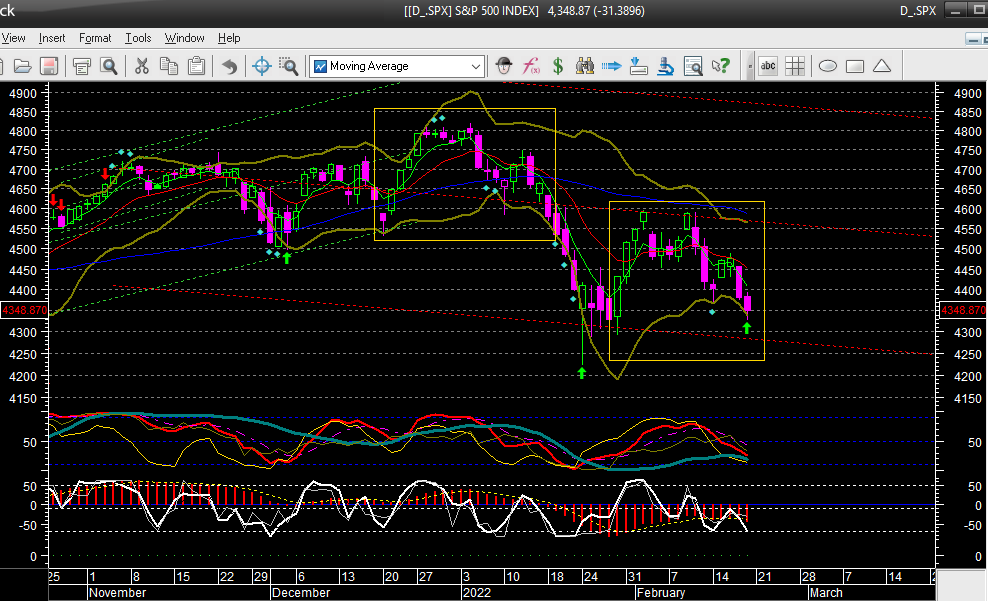Click the Cut scissors icon
Image resolution: width=988 pixels, height=601 pixels.
click(141, 66)
